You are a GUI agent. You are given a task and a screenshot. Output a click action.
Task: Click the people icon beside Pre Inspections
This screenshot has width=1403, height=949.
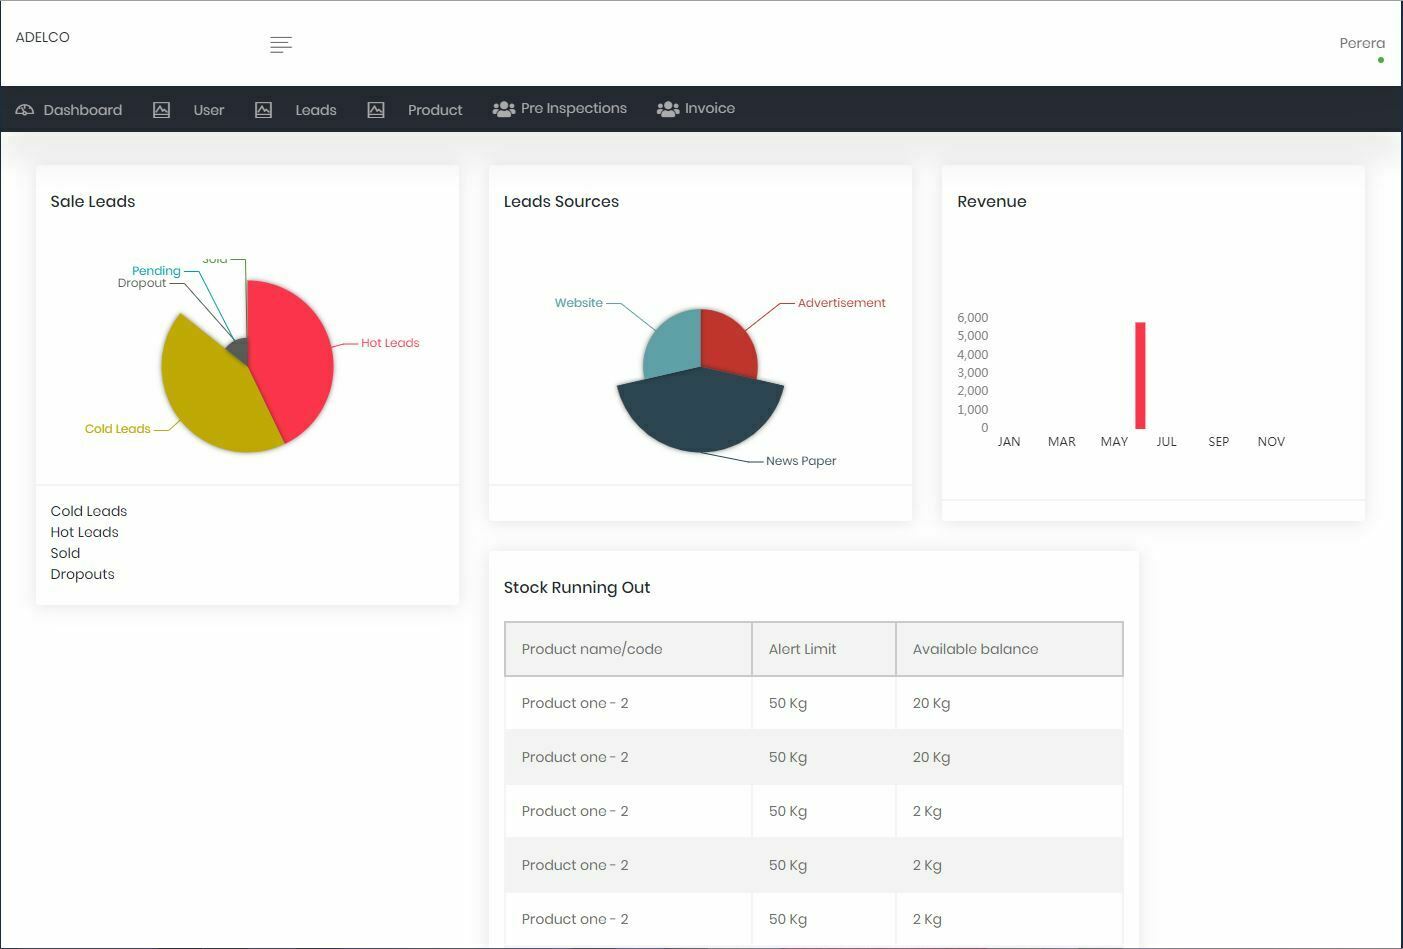[x=504, y=109]
